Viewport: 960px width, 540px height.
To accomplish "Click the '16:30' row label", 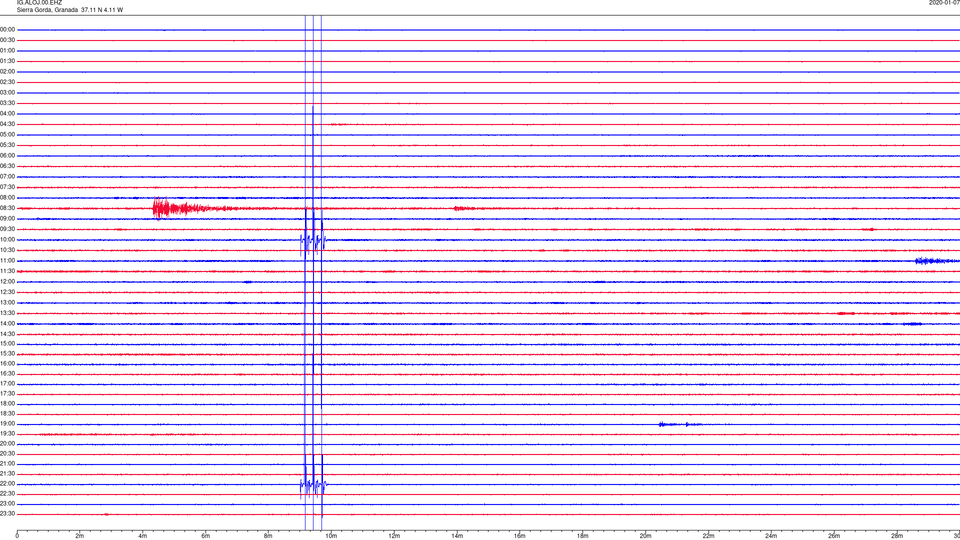I will coord(7,373).
